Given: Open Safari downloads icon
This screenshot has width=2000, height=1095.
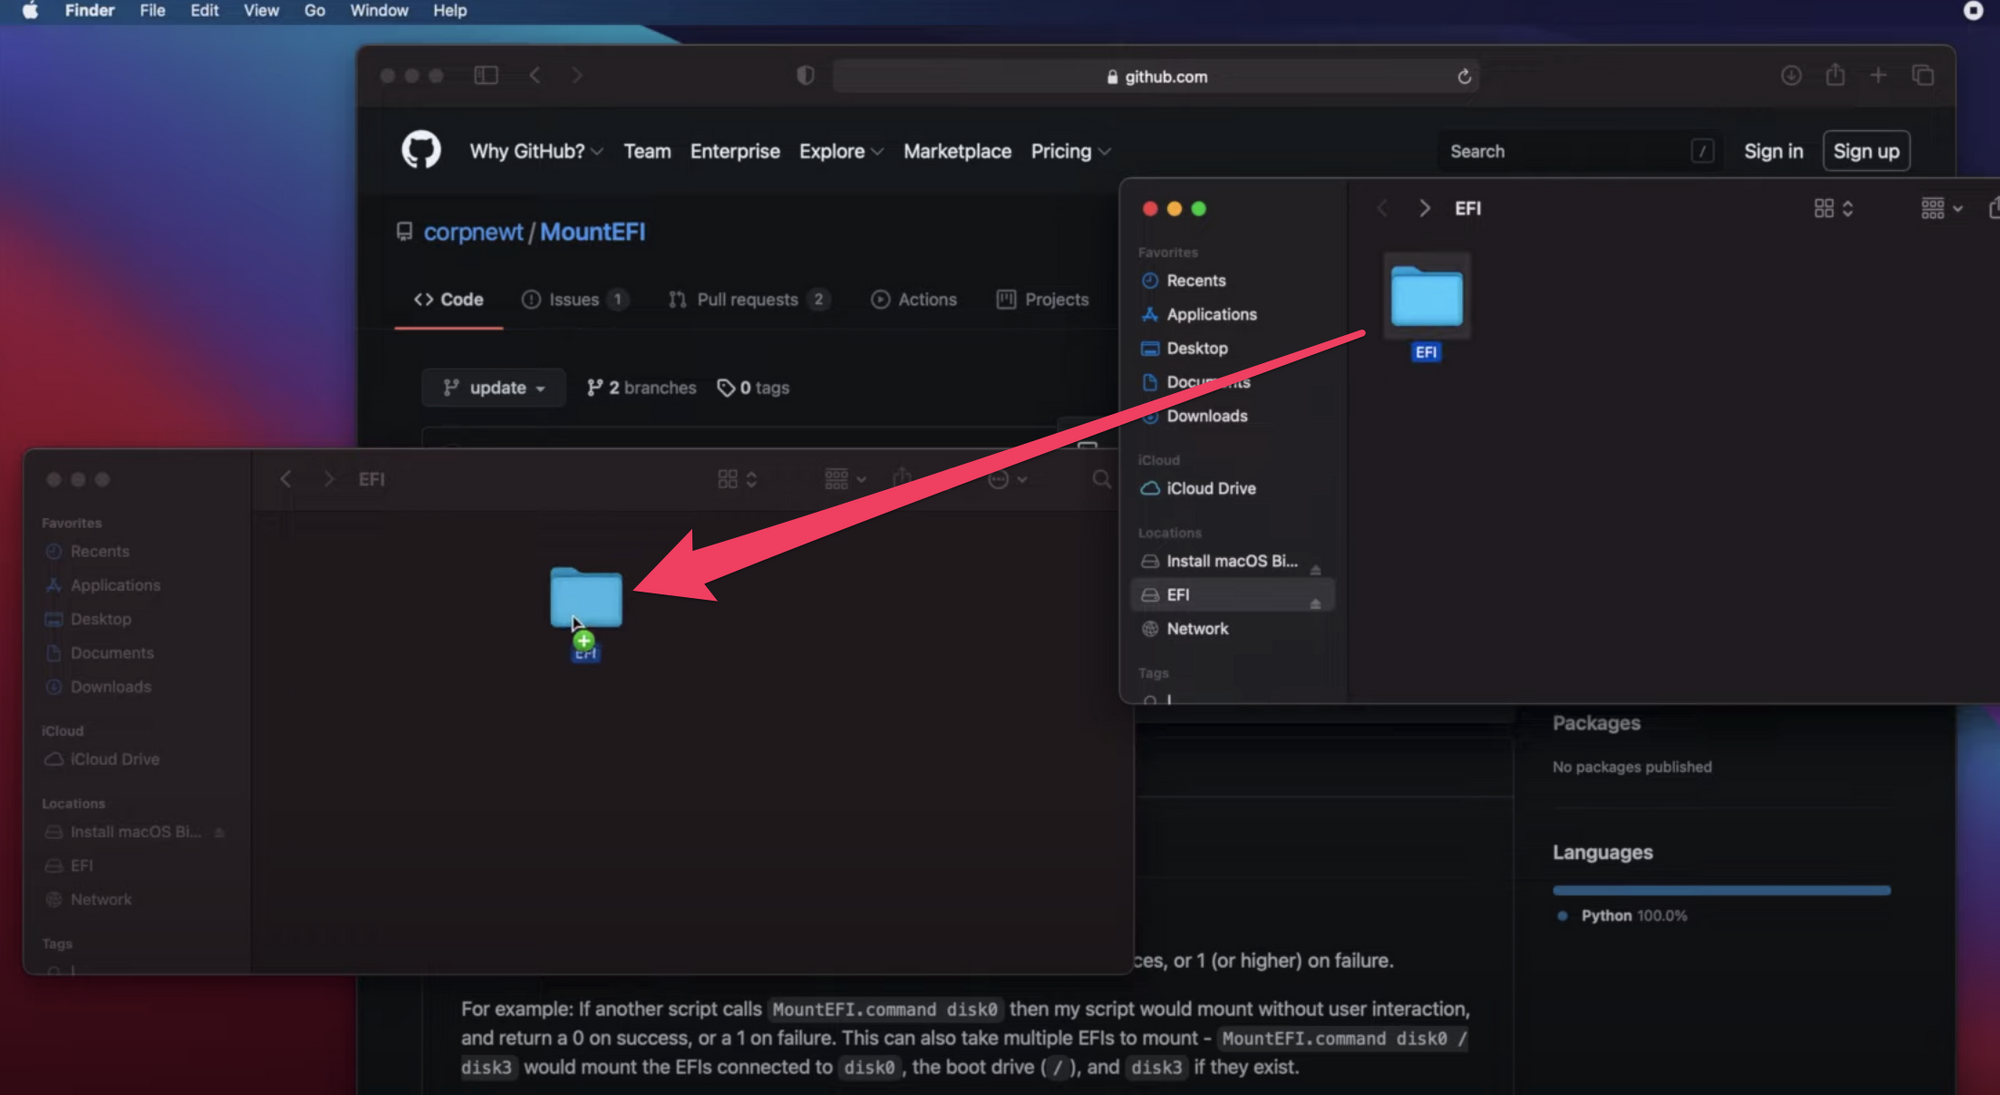Looking at the screenshot, I should (x=1791, y=76).
